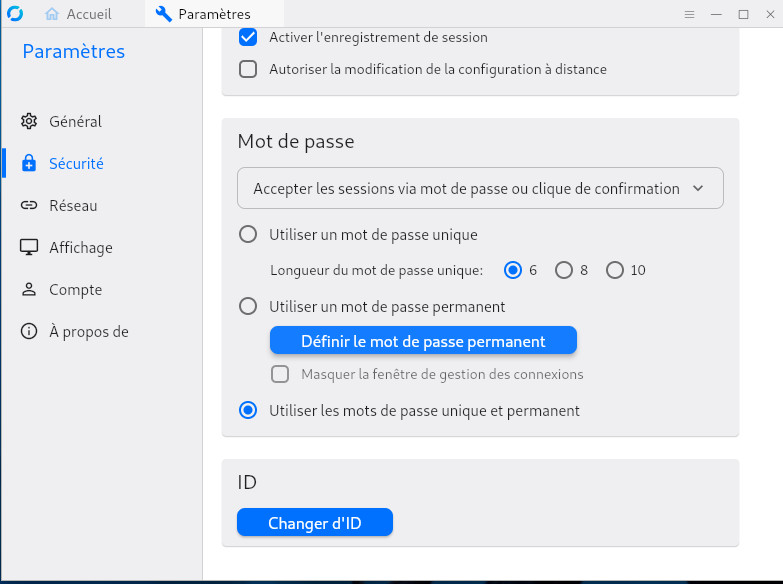Click the RustDesk logo icon
Viewport: 783px width, 584px height.
click(x=14, y=14)
